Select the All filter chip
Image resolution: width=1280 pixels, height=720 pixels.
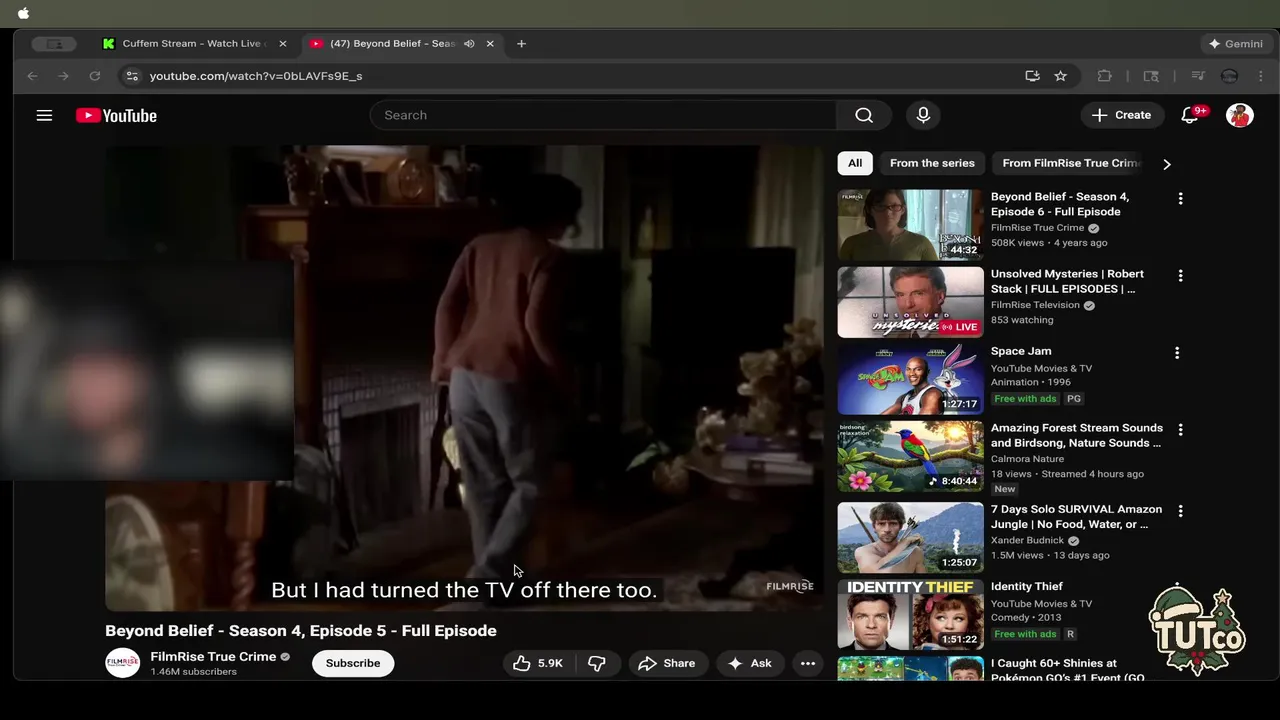click(x=855, y=163)
